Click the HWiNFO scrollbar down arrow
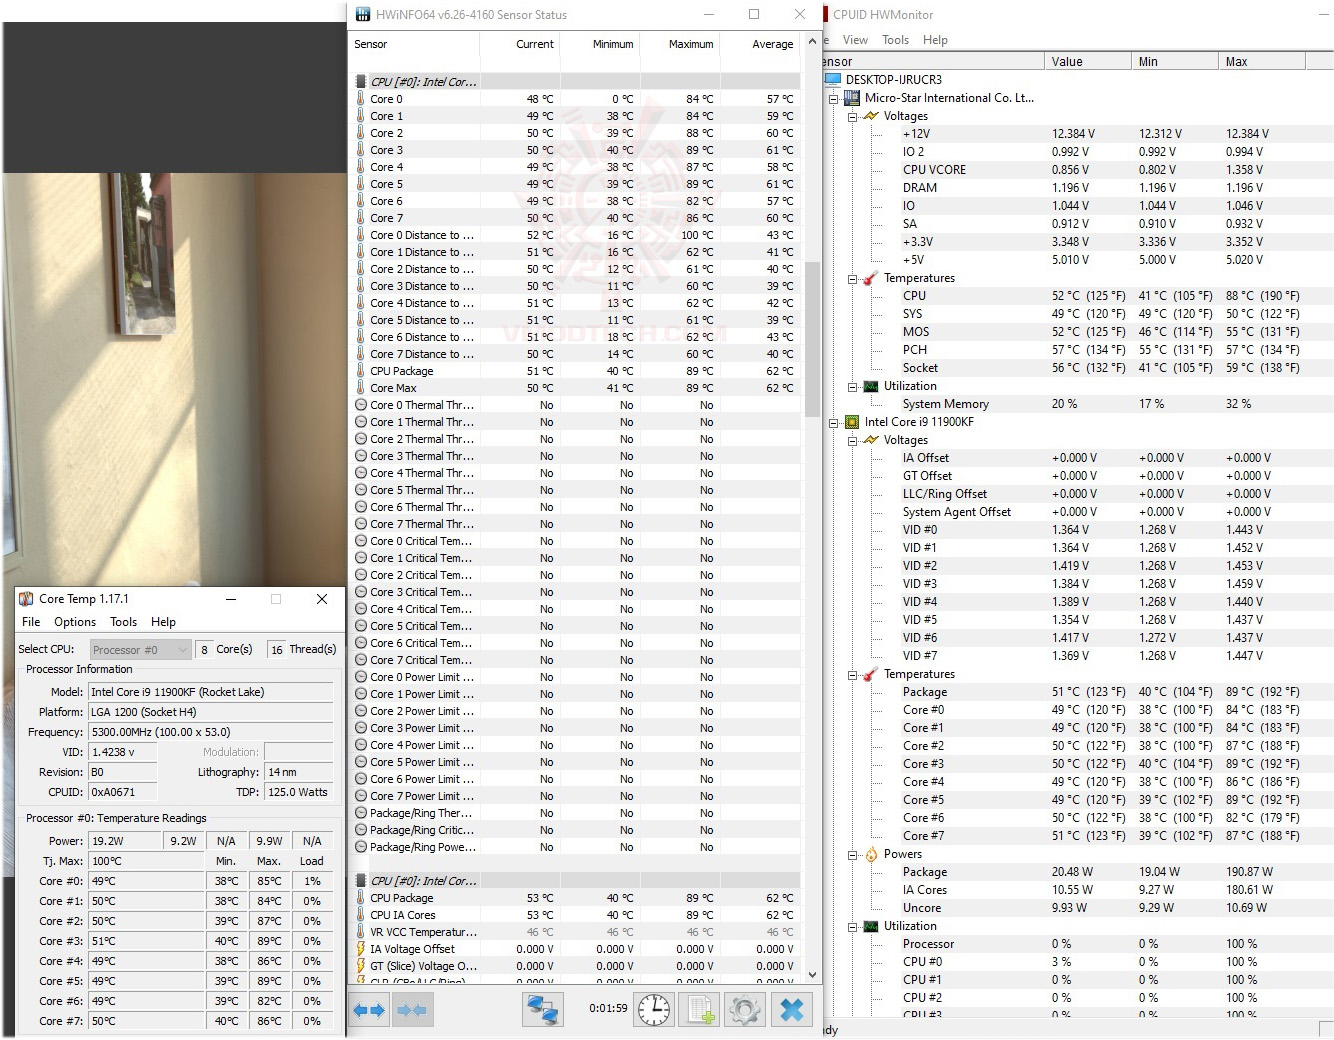This screenshot has width=1334, height=1040. (x=812, y=974)
